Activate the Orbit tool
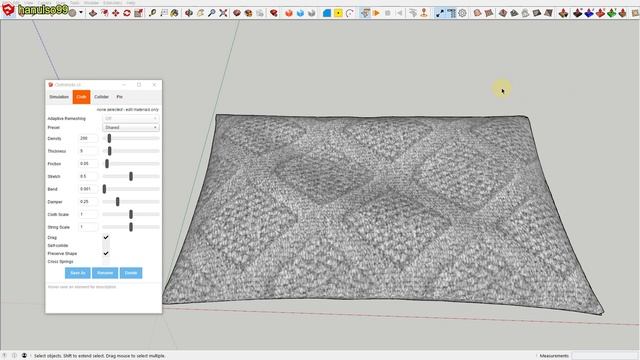The height and width of the screenshot is (360, 640). (x=189, y=13)
